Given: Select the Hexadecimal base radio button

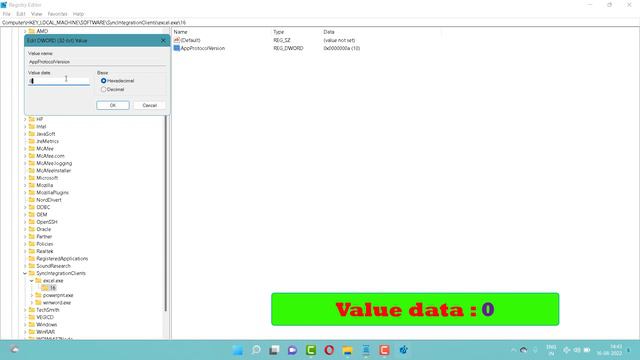Looking at the screenshot, I should point(104,81).
